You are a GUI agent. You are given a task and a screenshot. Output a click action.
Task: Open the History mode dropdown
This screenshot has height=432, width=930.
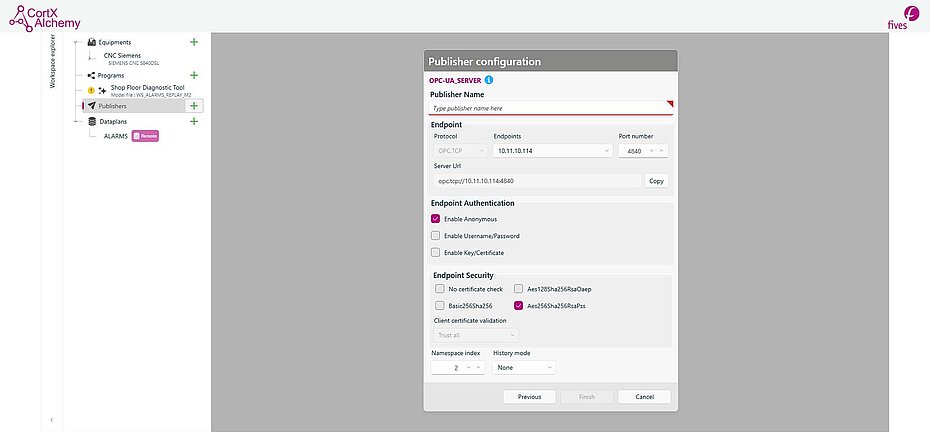[523, 367]
